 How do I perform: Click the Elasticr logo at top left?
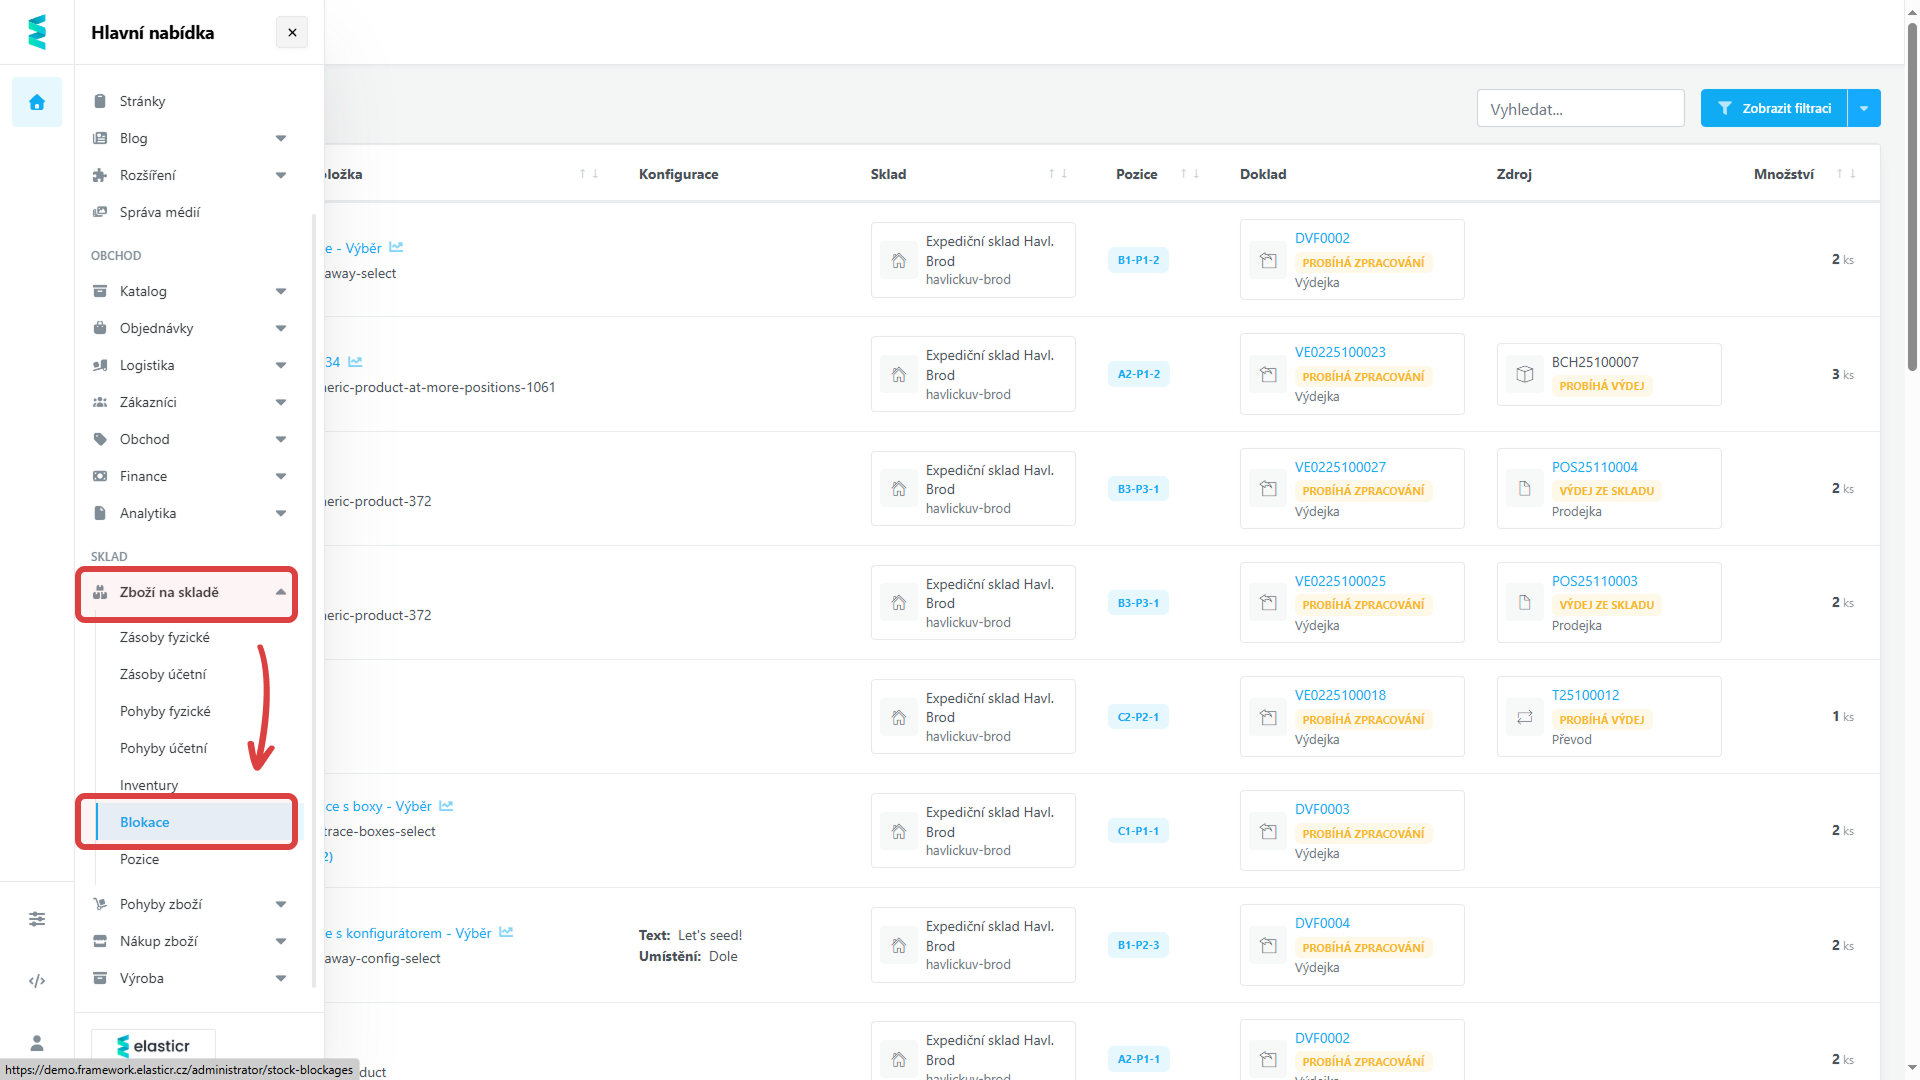click(37, 32)
